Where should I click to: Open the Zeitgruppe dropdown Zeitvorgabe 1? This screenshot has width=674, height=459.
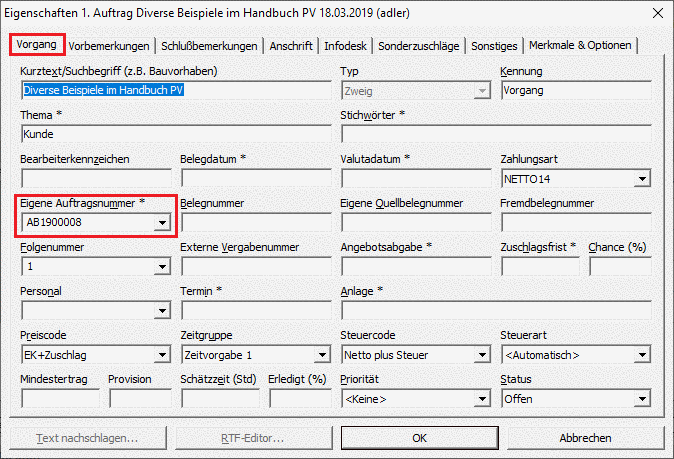click(x=256, y=355)
